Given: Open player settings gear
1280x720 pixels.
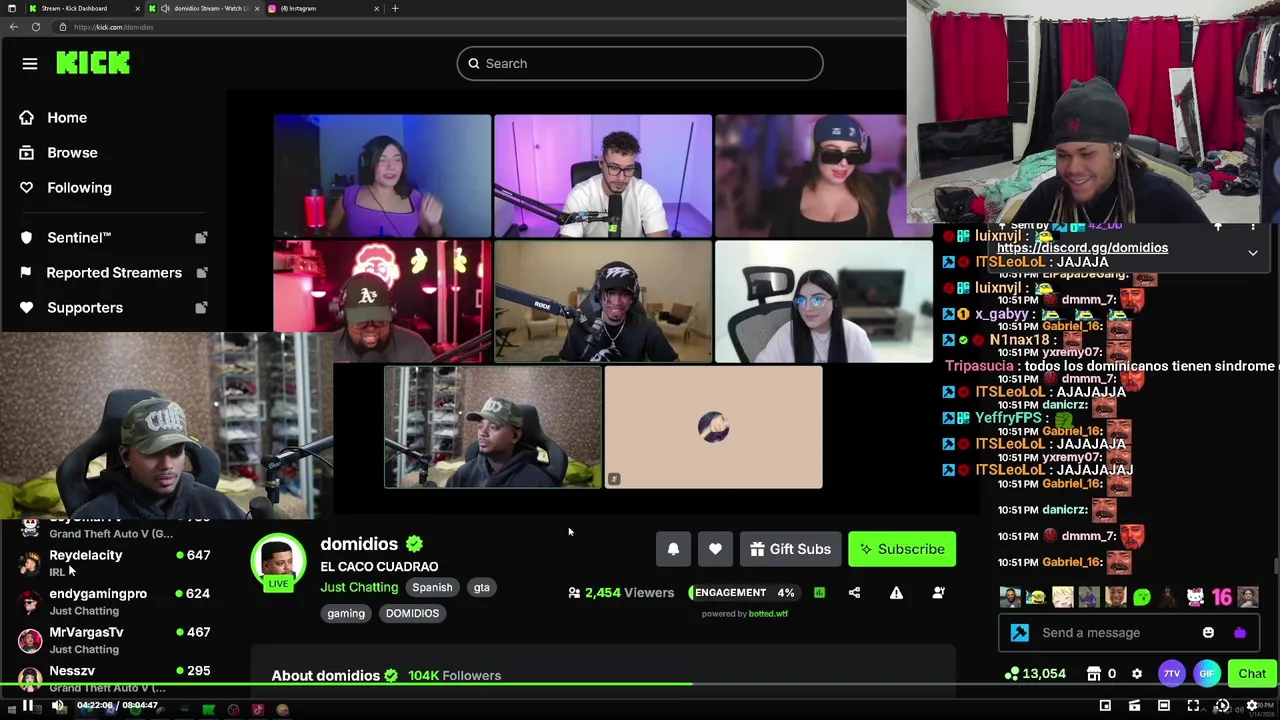Looking at the screenshot, I should pyautogui.click(x=1252, y=706).
